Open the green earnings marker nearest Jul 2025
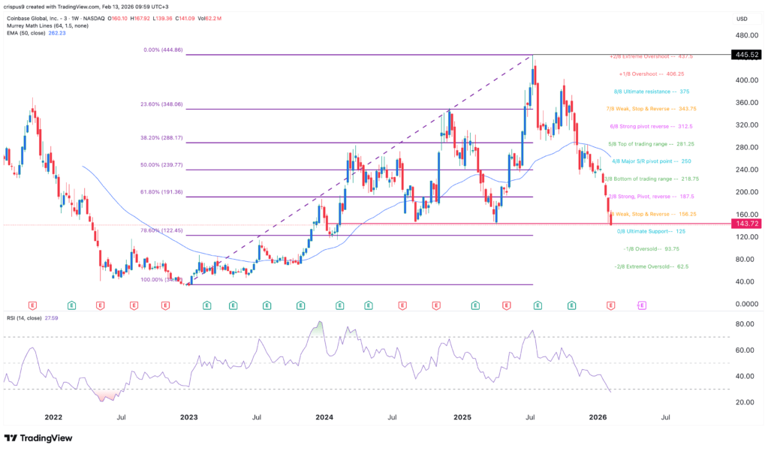768x451 pixels. pyautogui.click(x=538, y=306)
